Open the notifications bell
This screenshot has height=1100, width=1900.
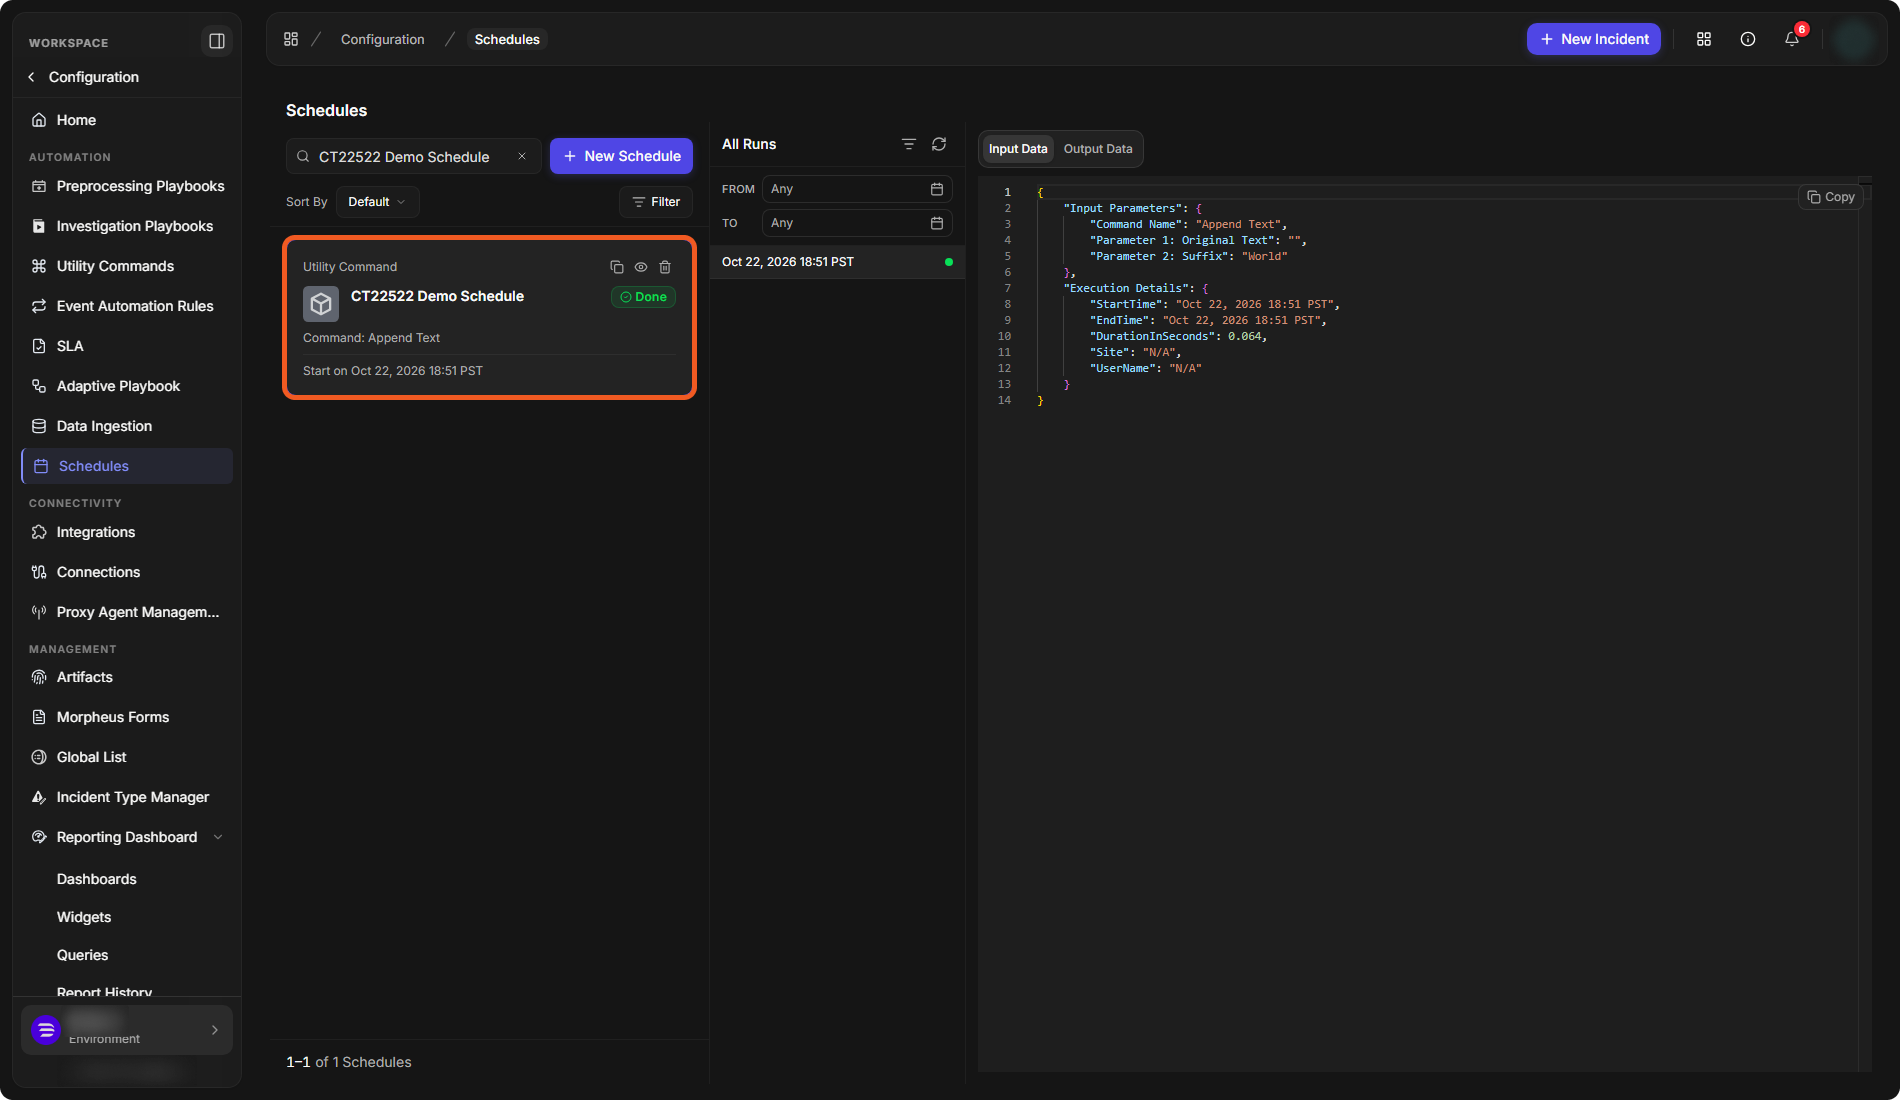pyautogui.click(x=1792, y=39)
